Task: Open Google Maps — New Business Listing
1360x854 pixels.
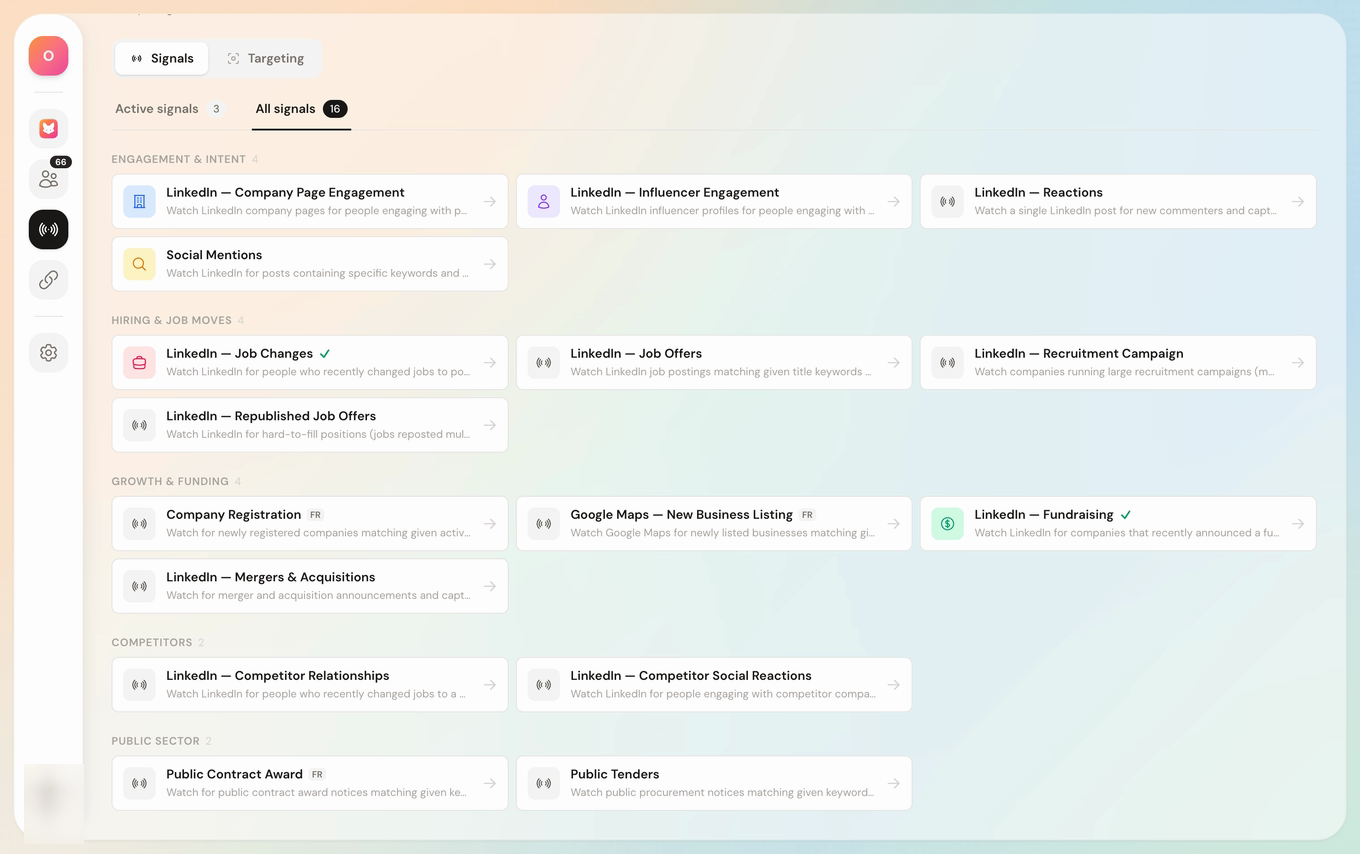Action: [714, 523]
